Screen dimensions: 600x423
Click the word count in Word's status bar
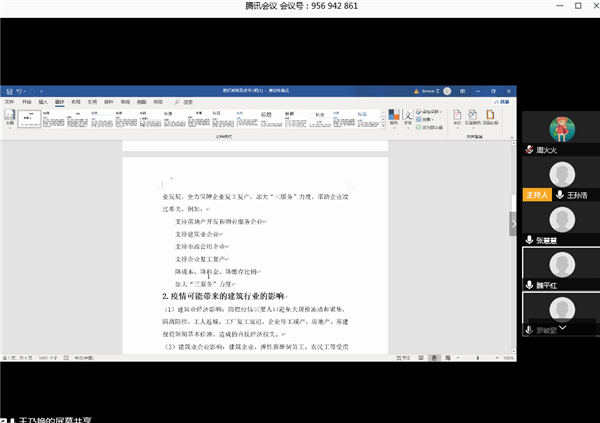[x=48, y=358]
